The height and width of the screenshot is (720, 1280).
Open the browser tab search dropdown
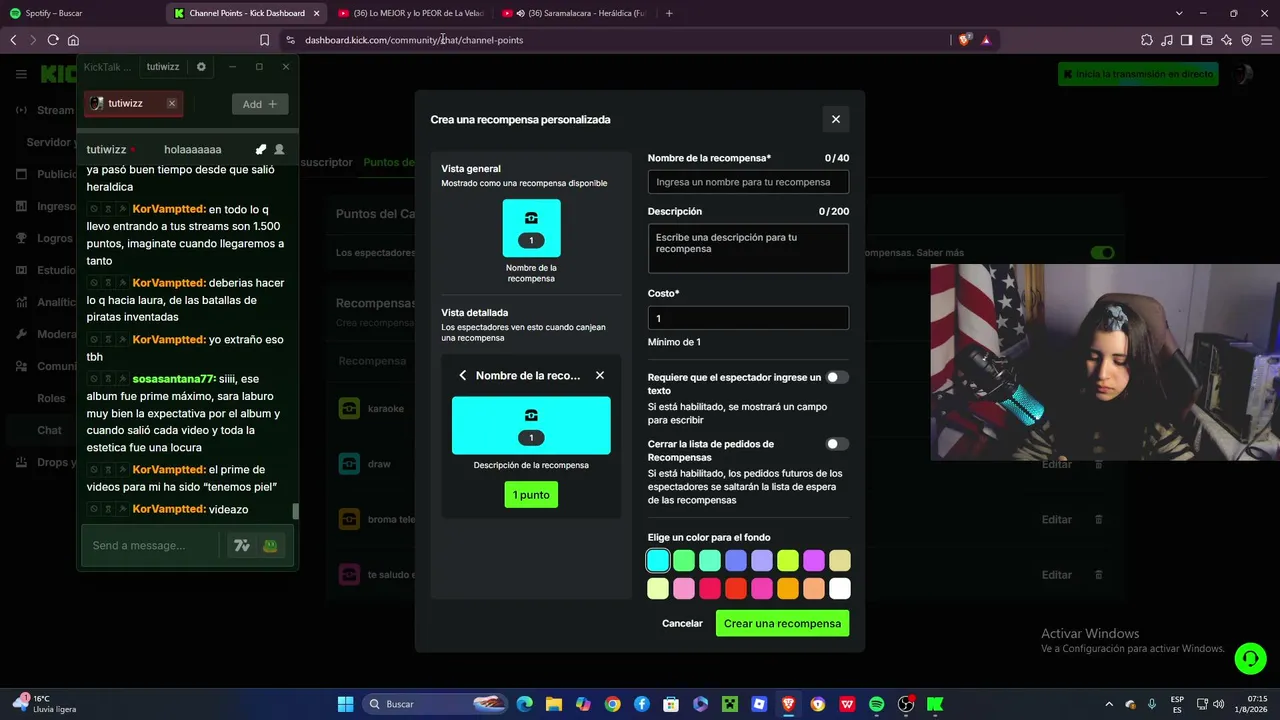click(x=1179, y=13)
